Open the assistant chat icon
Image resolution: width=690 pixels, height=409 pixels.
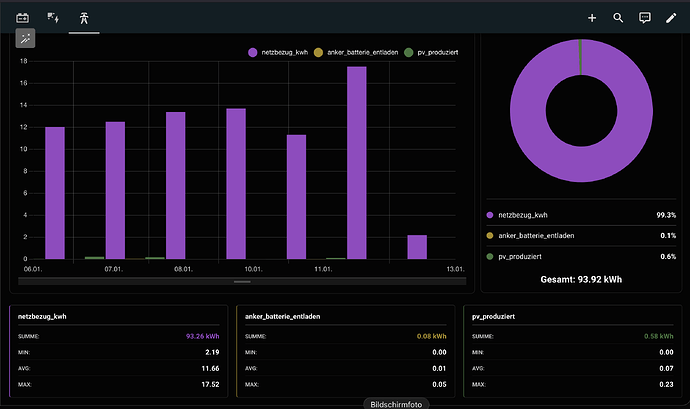click(x=645, y=18)
